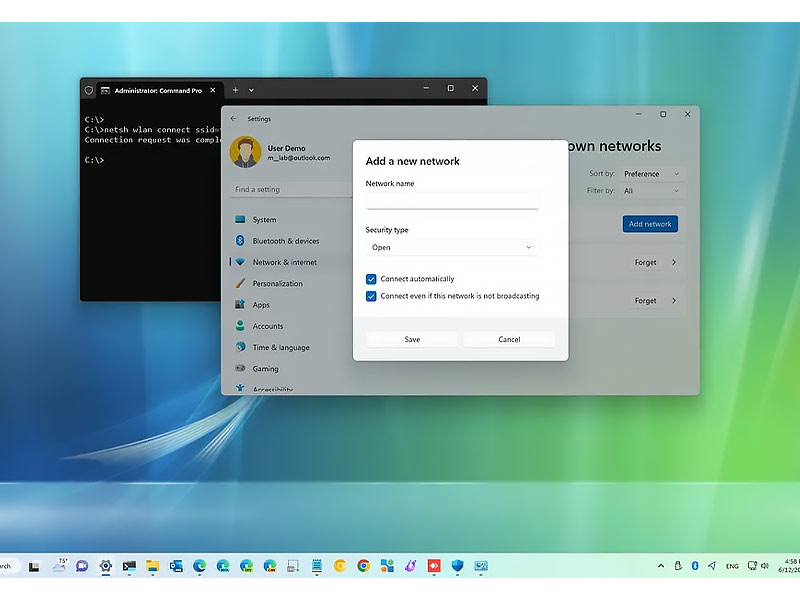800x600 pixels.
Task: Open Outlook from the taskbar
Action: pyautogui.click(x=176, y=566)
